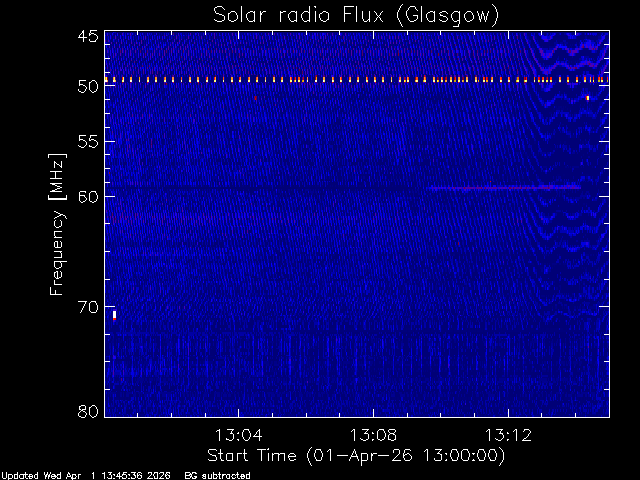Click the yellow spot near 51 MHz right side
The image size is (640, 480).
[588, 98]
